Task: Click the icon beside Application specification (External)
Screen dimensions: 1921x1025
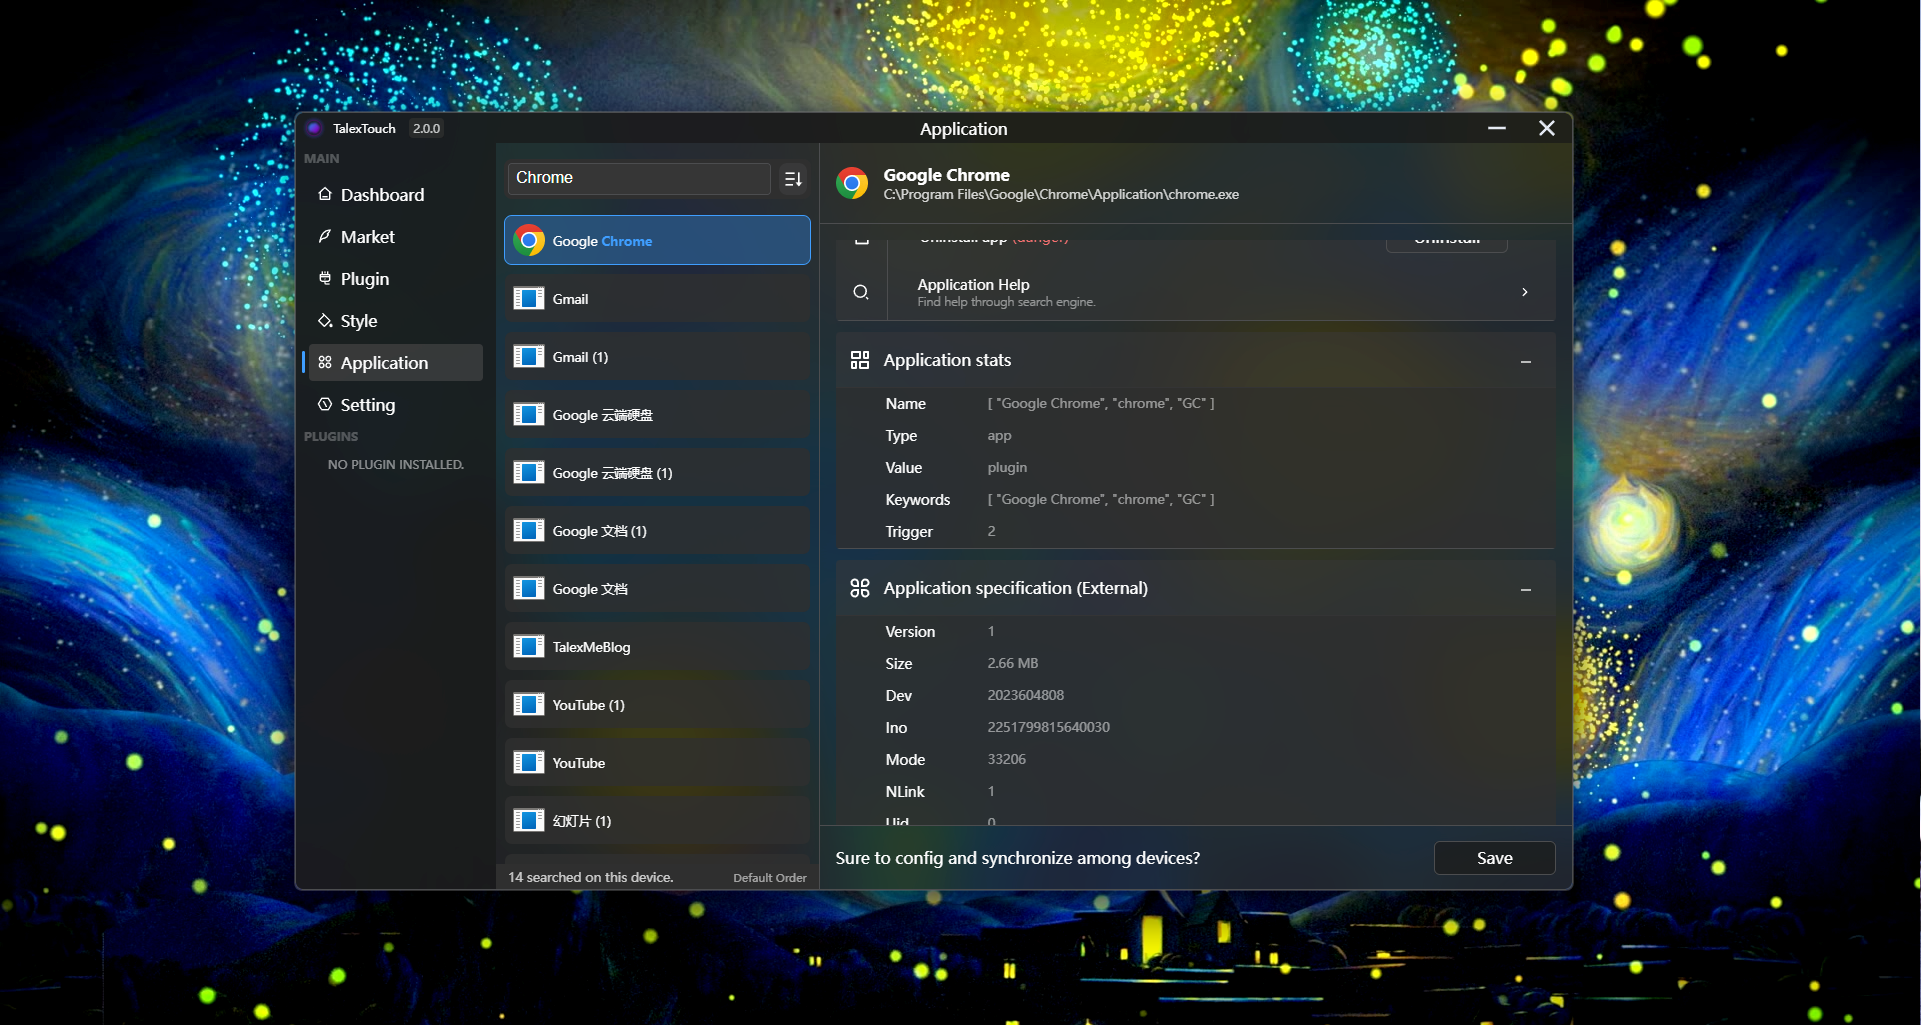Action: [x=860, y=588]
